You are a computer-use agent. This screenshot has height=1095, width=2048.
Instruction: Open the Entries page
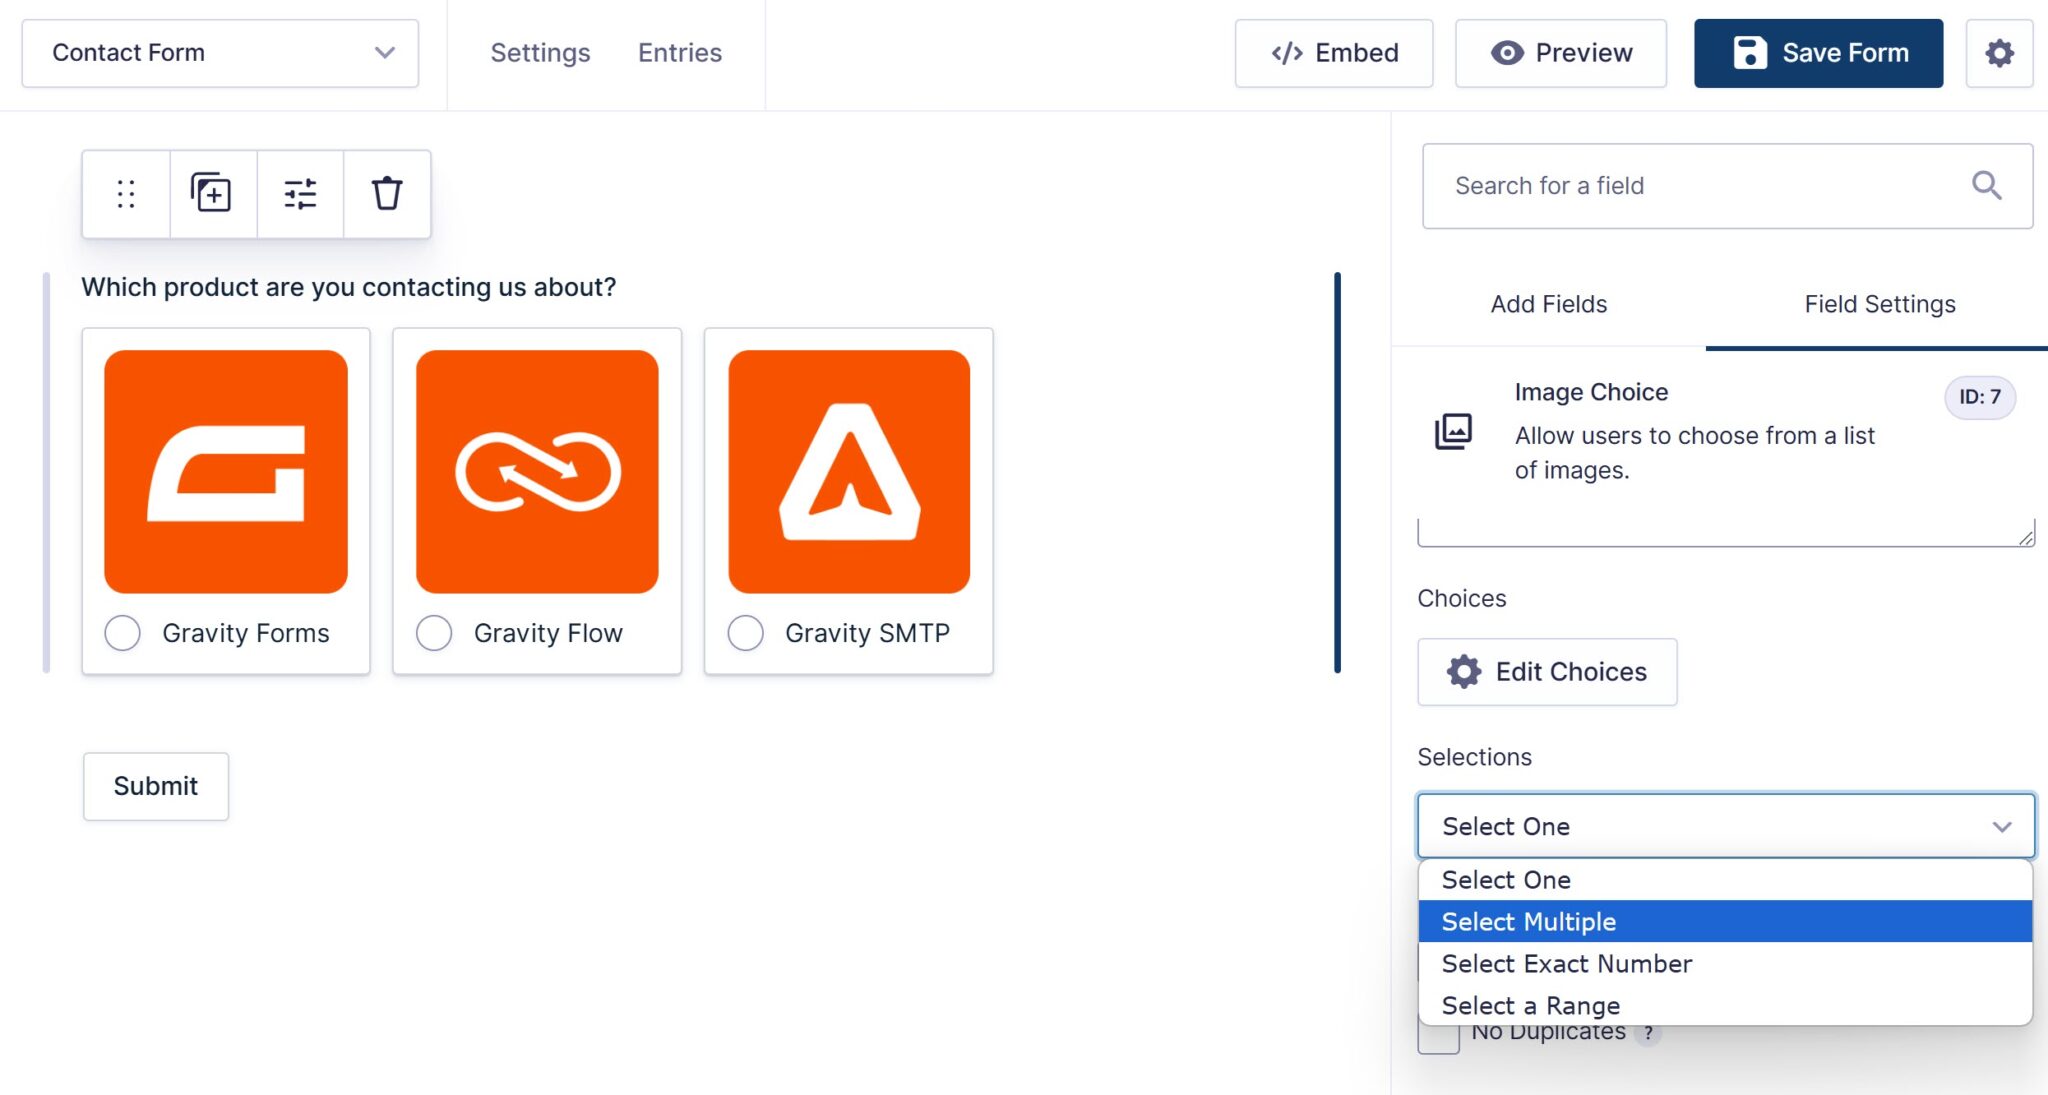click(x=679, y=53)
